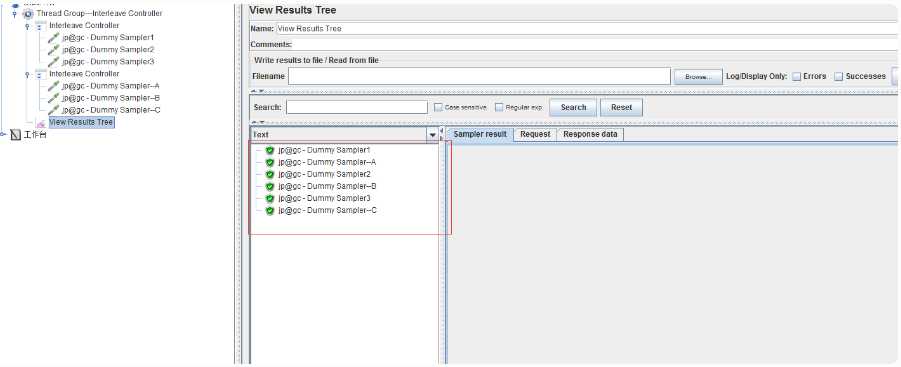Click the workbench clipboard icon
The height and width of the screenshot is (367, 901).
click(x=16, y=135)
